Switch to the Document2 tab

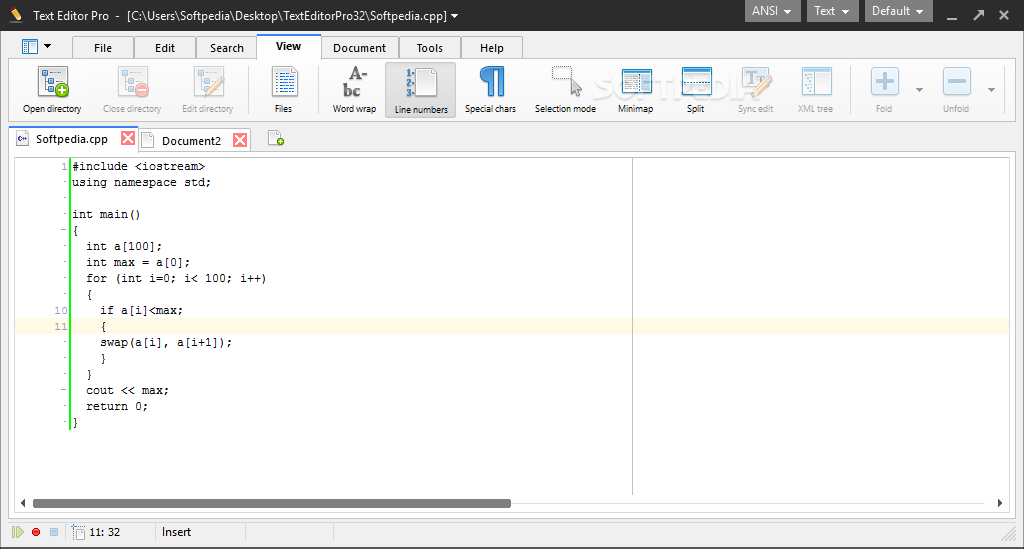coord(191,141)
